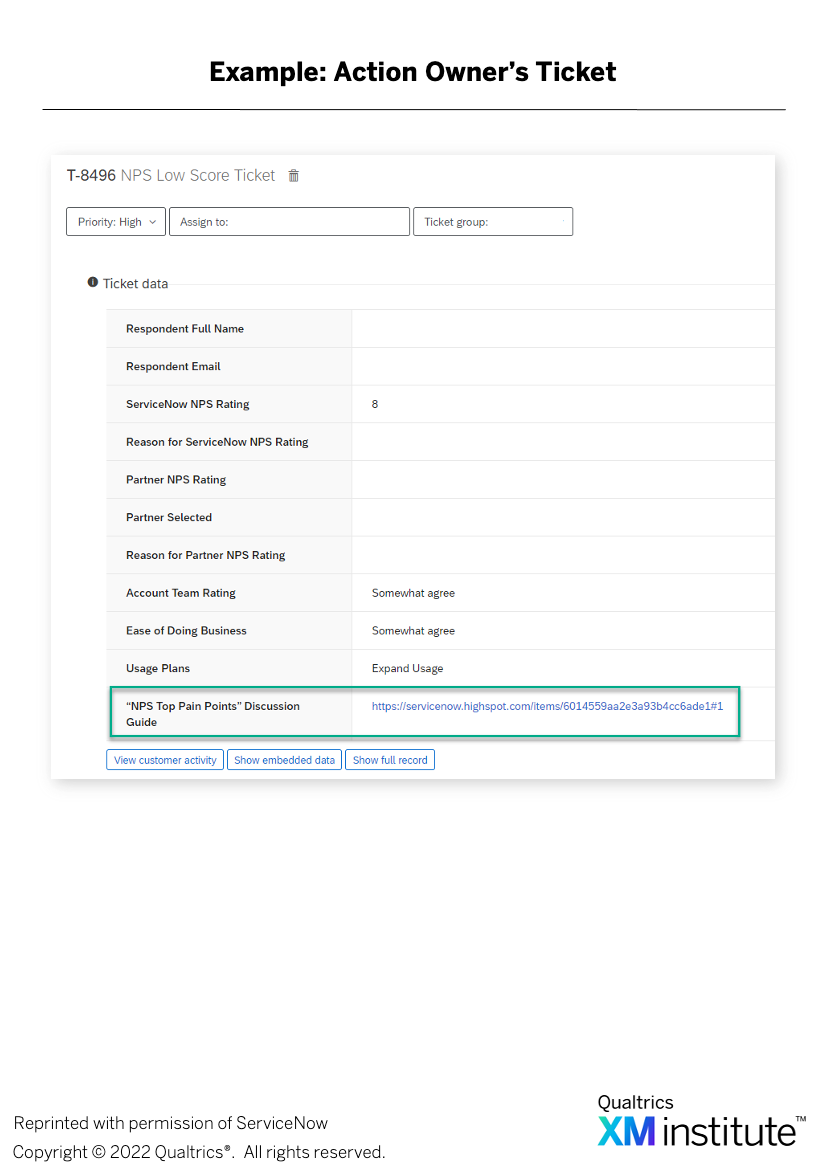Click the Assign to field
The height and width of the screenshot is (1175, 826).
click(x=289, y=222)
